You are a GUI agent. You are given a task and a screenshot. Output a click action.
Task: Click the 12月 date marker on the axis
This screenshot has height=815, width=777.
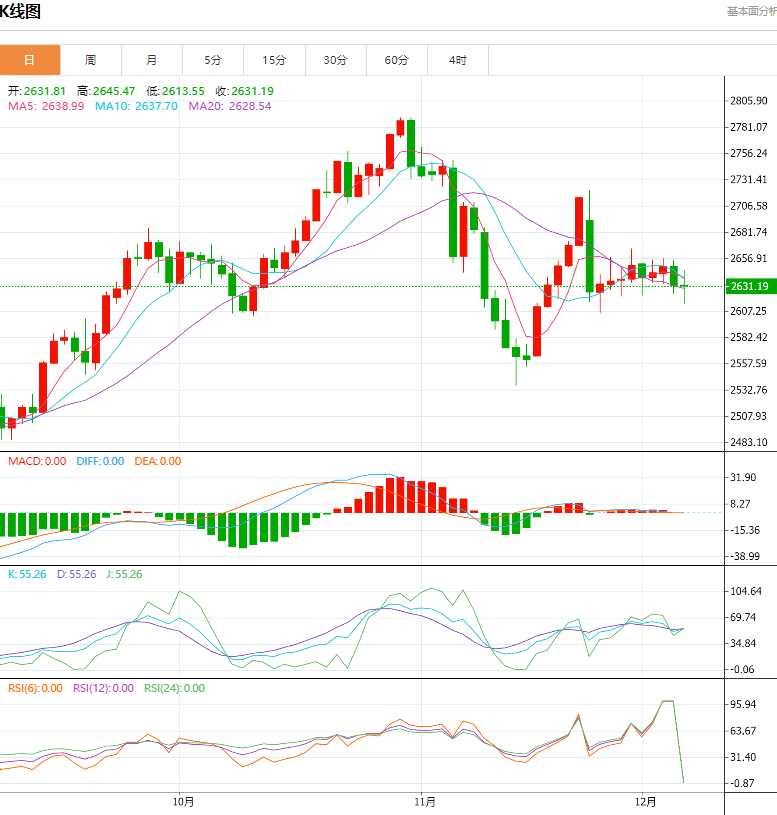pyautogui.click(x=646, y=801)
